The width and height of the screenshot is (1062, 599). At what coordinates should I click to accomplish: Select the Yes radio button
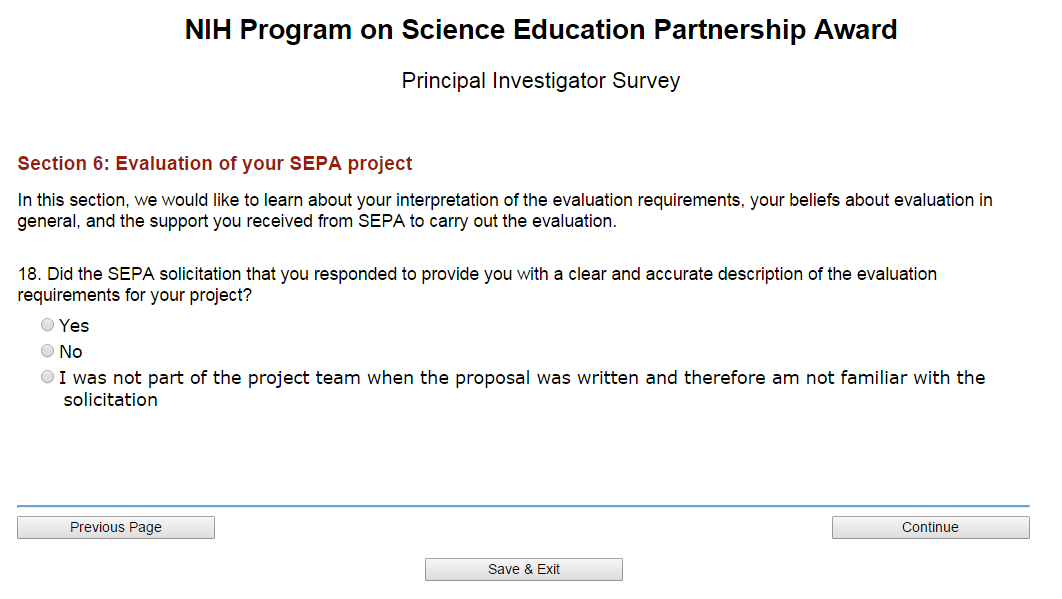click(x=47, y=325)
